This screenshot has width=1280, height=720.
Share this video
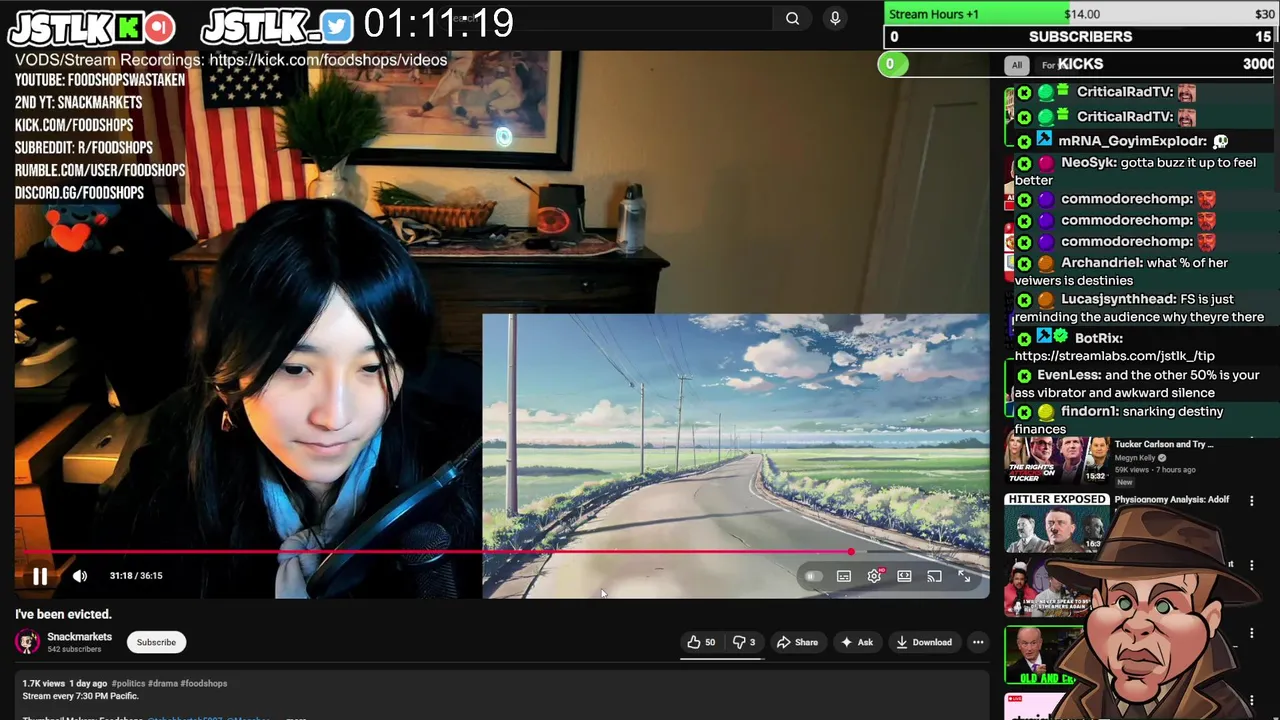pos(797,642)
